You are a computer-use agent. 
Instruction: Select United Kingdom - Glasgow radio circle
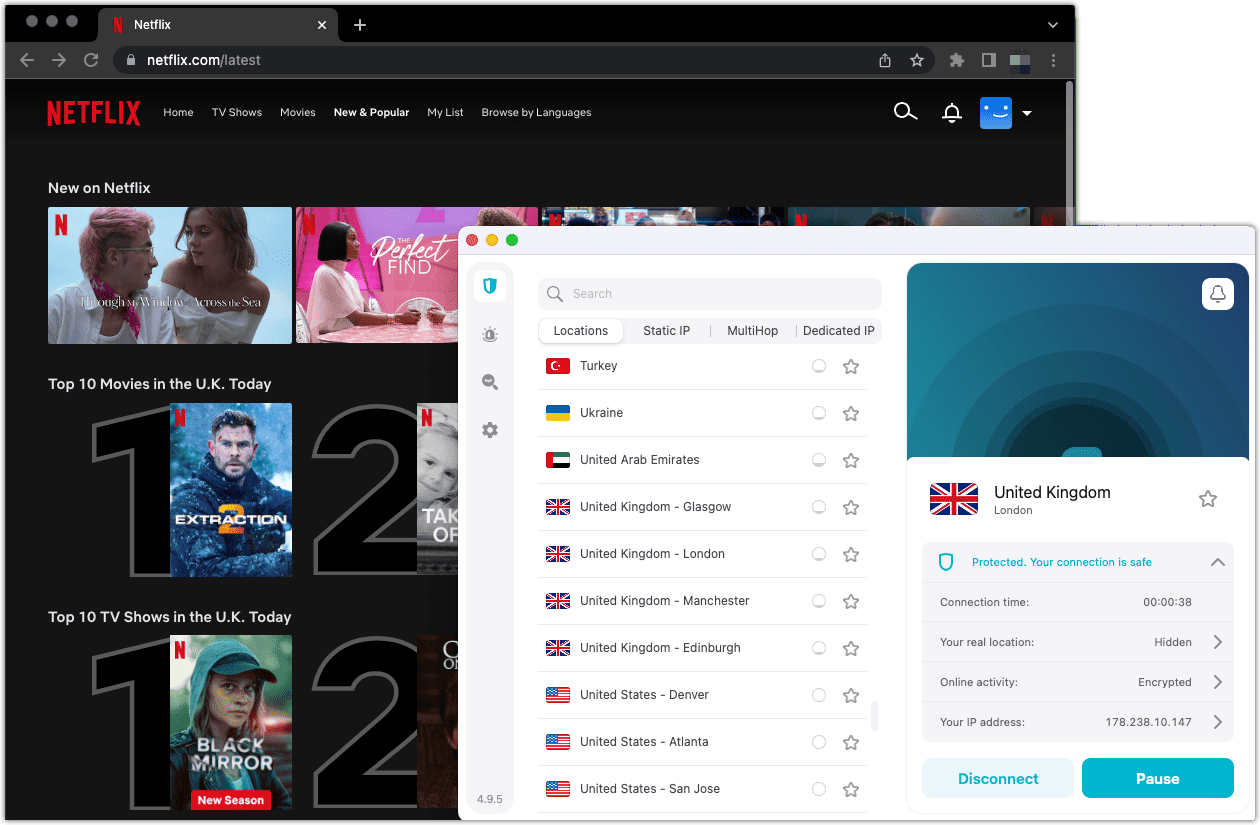(819, 507)
